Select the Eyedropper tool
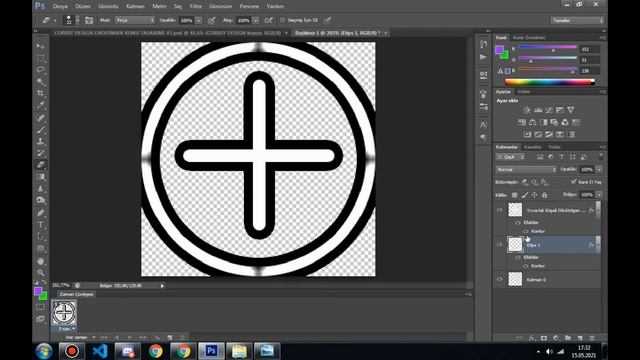640x360 pixels. coord(40,105)
